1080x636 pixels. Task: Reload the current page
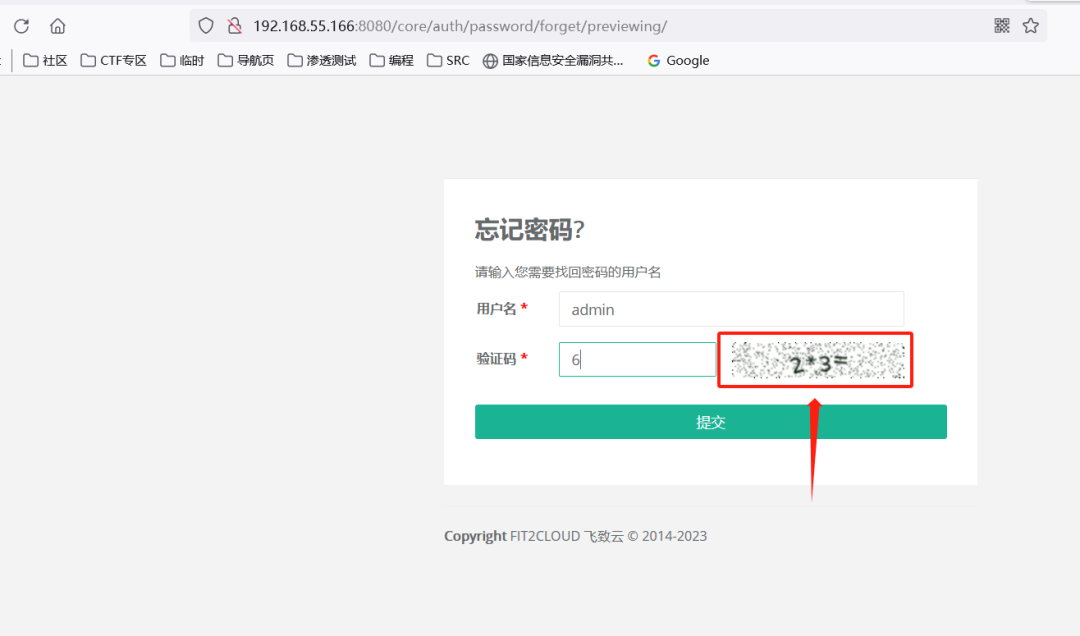tap(20, 26)
